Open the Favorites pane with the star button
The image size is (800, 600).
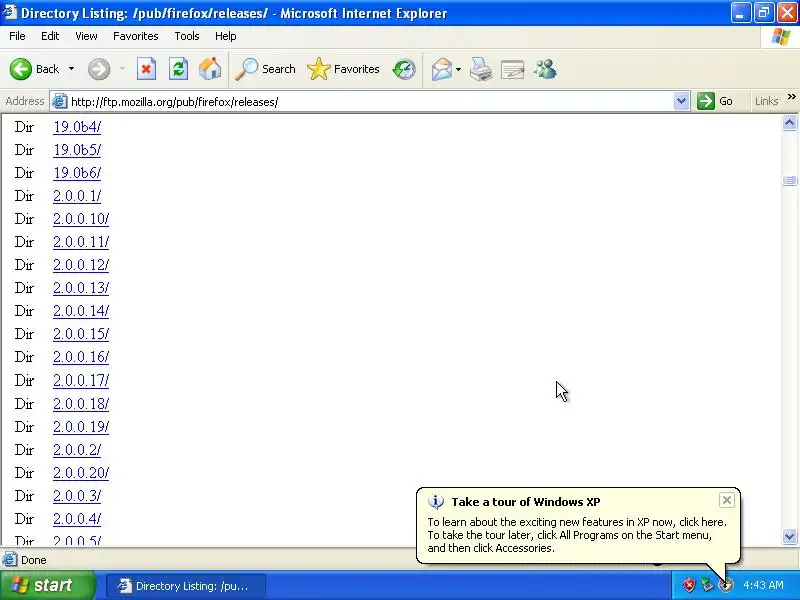pyautogui.click(x=343, y=69)
